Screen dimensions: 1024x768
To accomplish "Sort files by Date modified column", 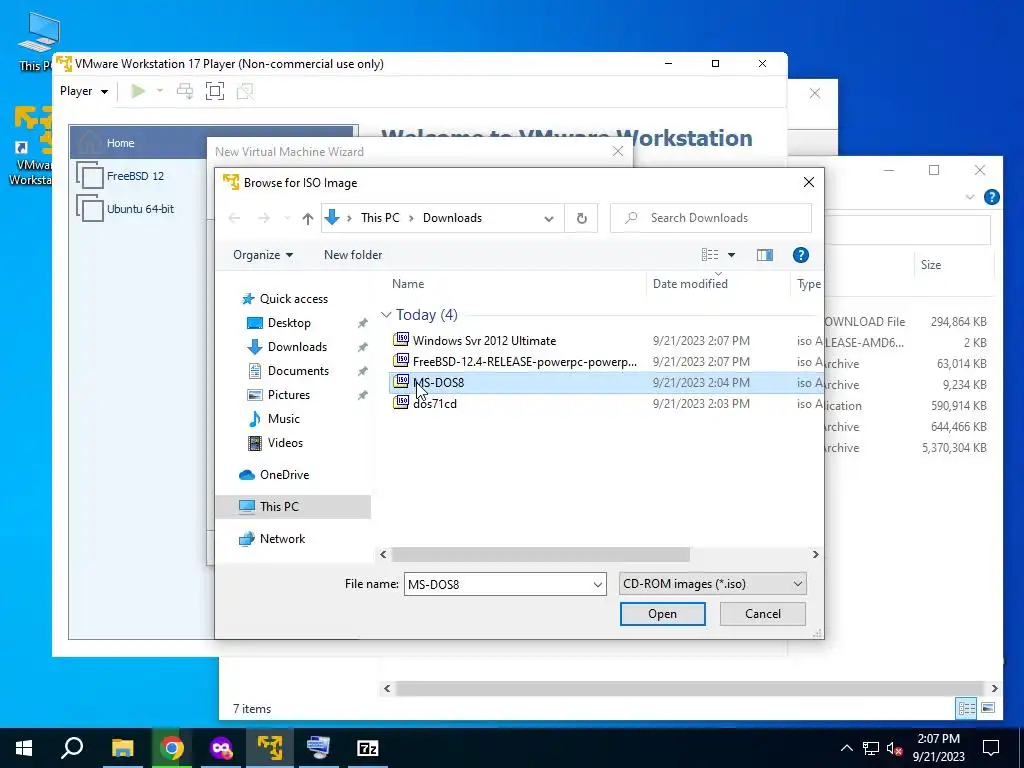I will [690, 283].
